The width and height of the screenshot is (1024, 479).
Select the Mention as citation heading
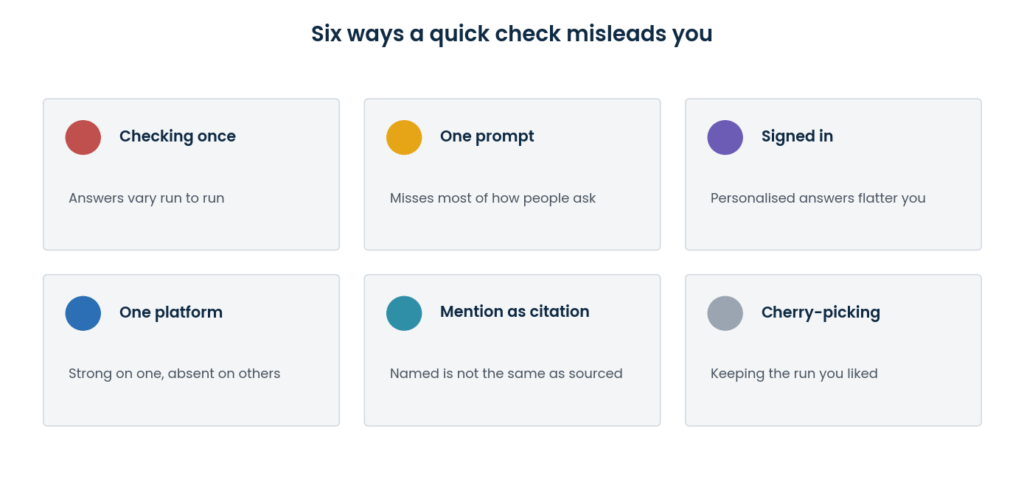point(515,312)
